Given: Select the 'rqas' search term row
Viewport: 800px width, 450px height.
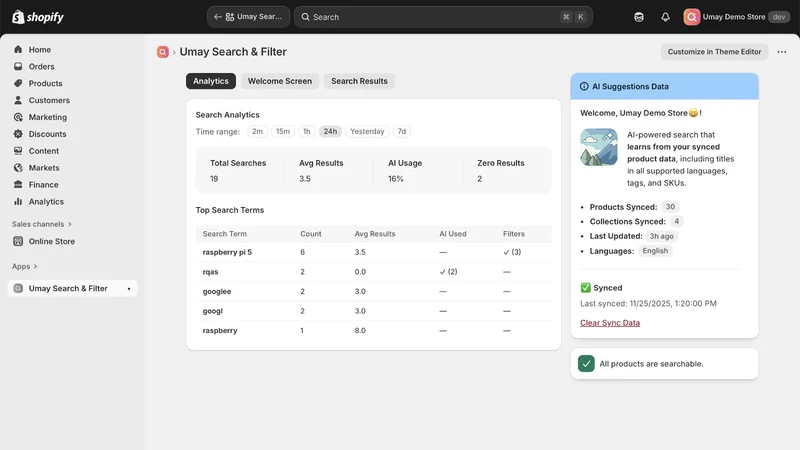Looking at the screenshot, I should click(373, 272).
